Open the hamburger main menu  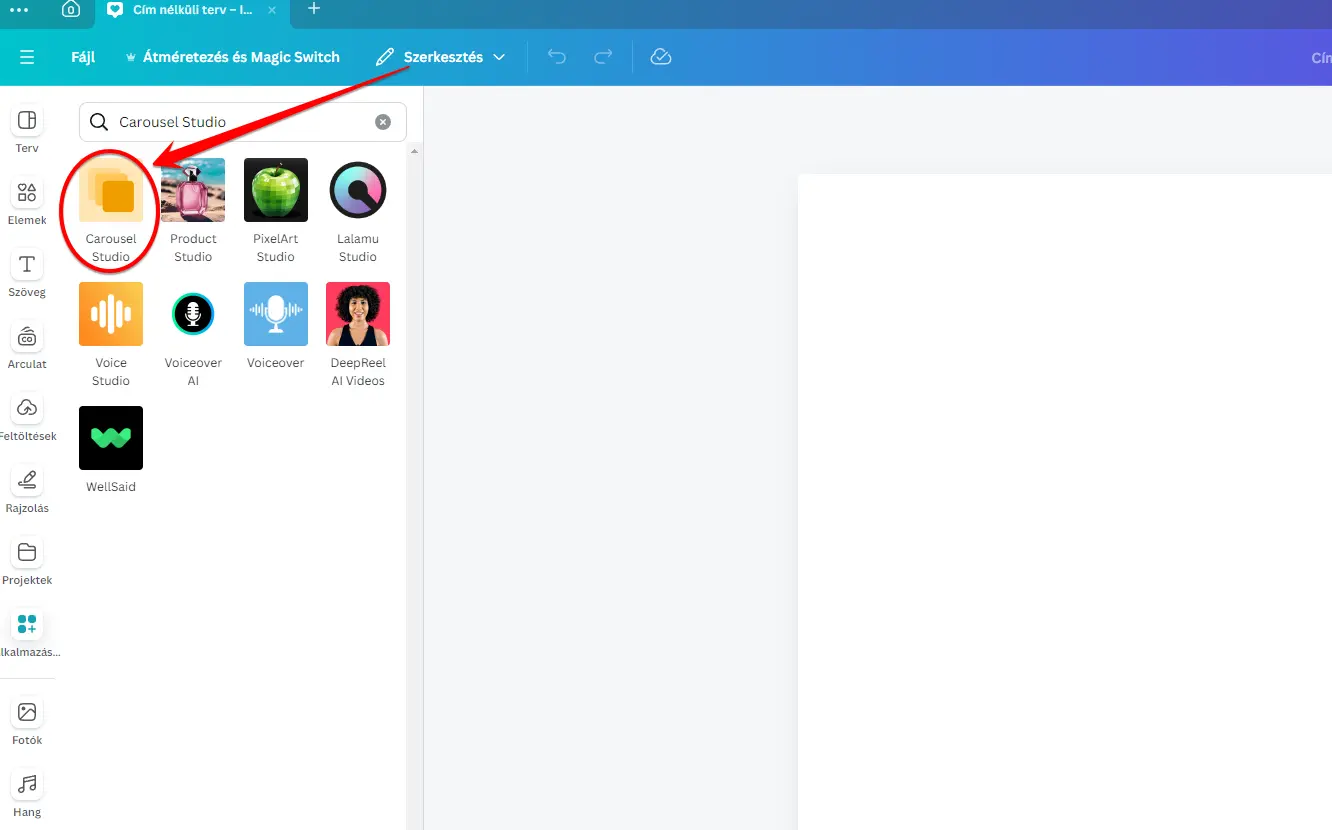point(27,57)
